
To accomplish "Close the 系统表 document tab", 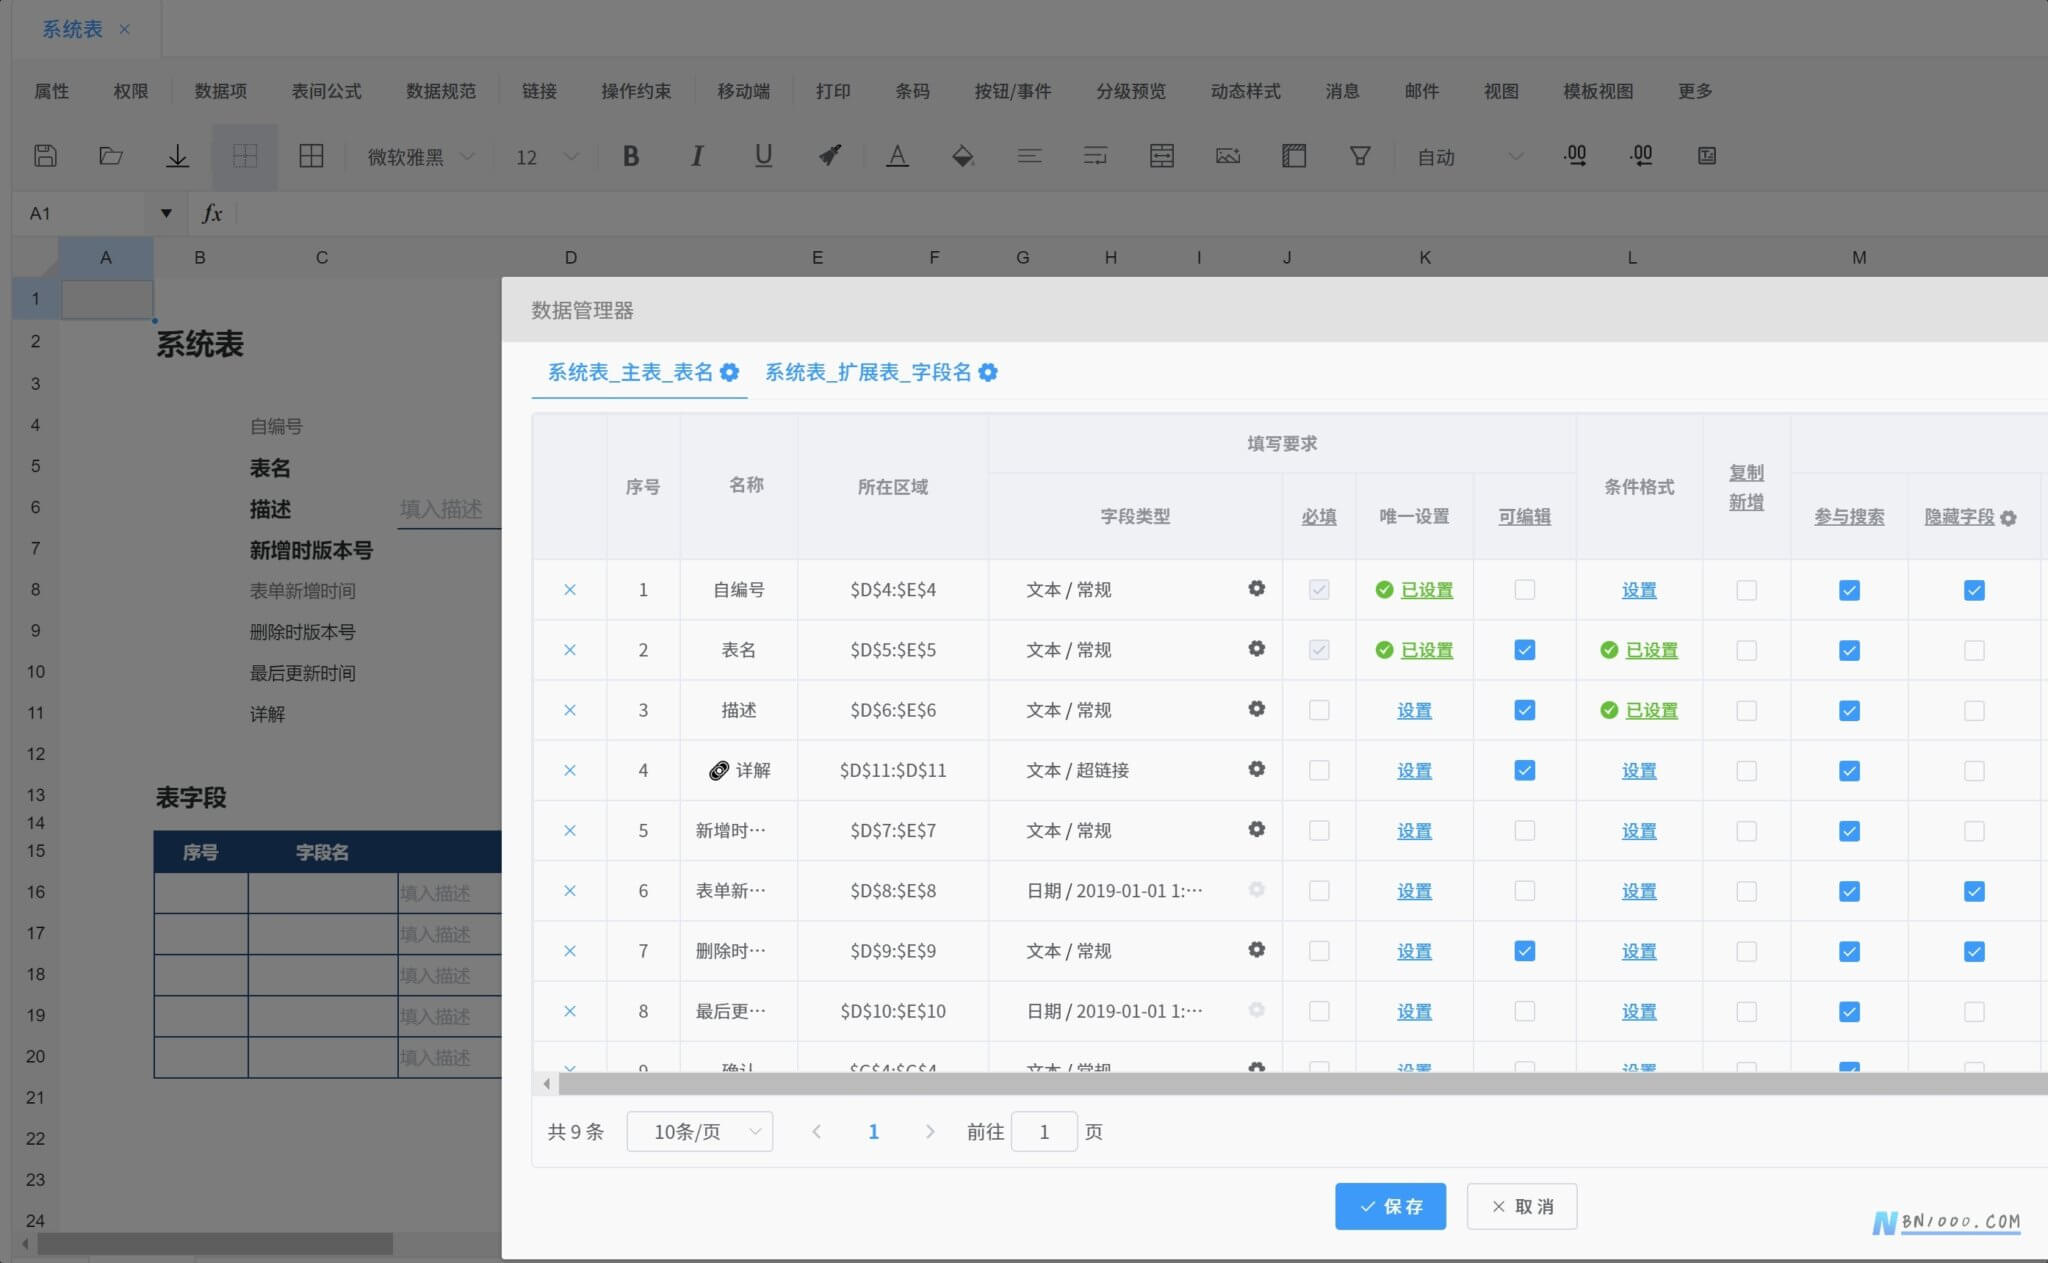I will (125, 29).
